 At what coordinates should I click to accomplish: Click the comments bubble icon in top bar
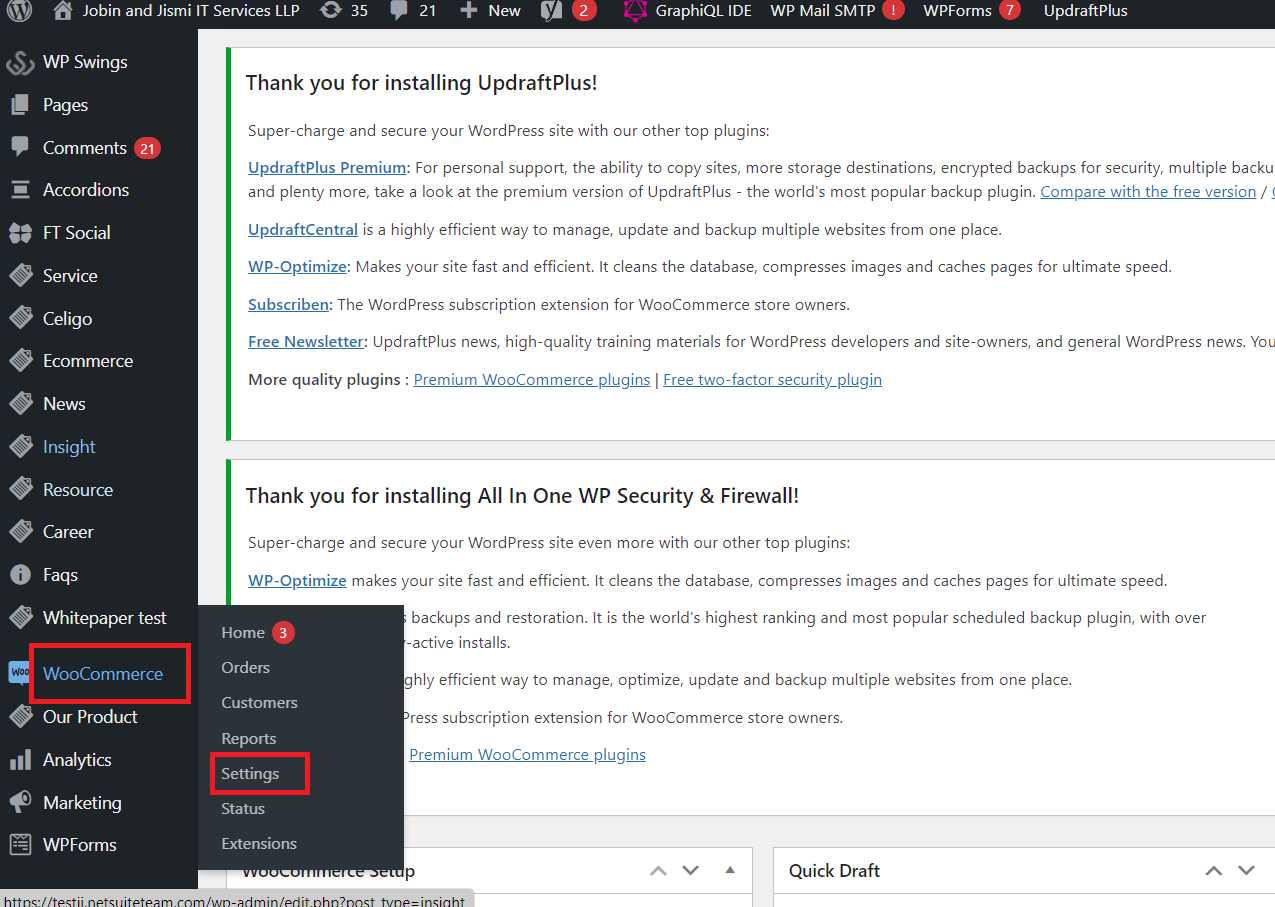click(x=399, y=11)
